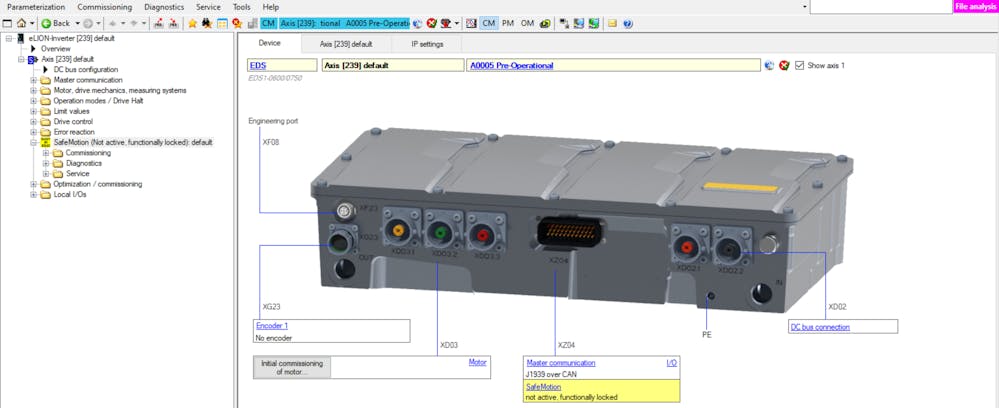Select the PM mode toolbar button
This screenshot has height=408, width=999.
pyautogui.click(x=508, y=23)
